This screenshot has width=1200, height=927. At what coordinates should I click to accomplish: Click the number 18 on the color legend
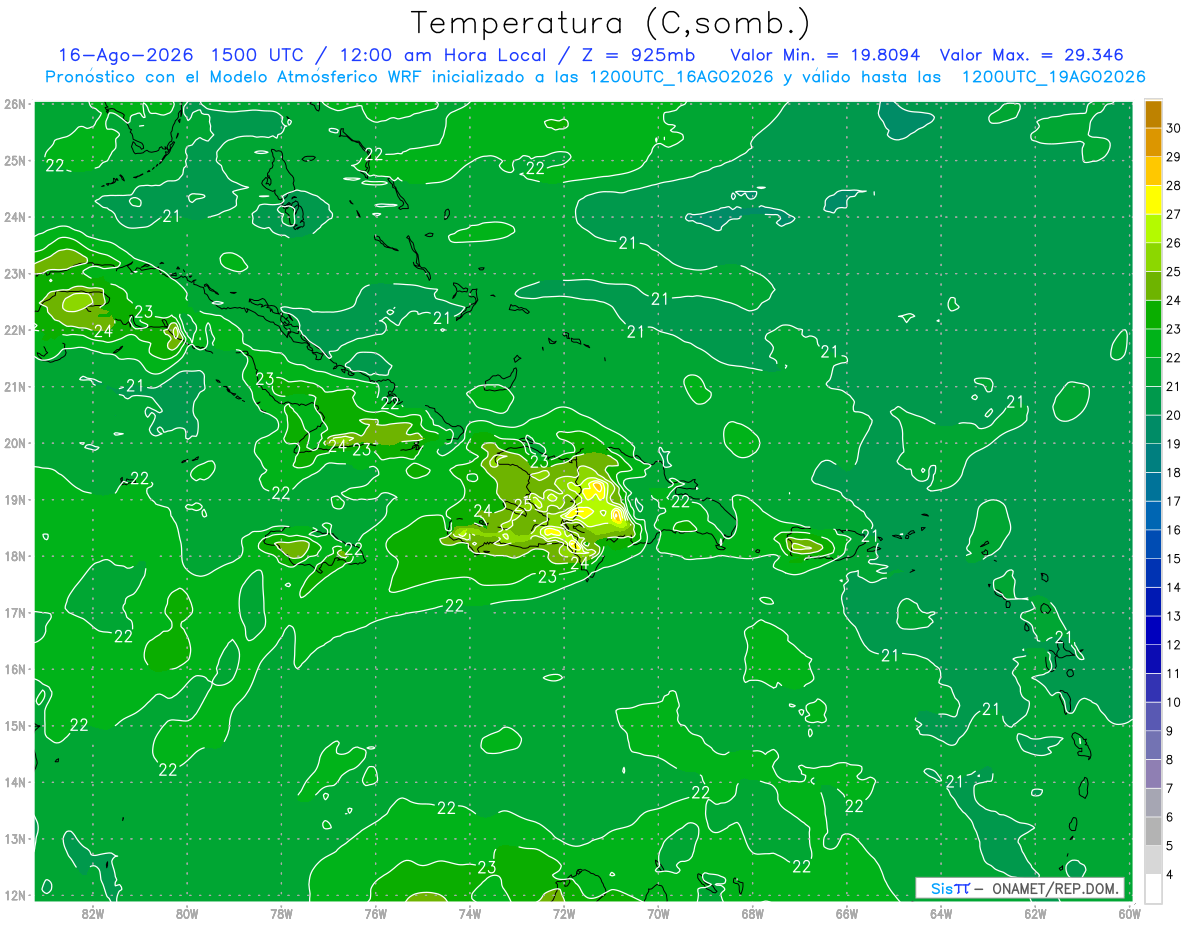pos(1174,473)
